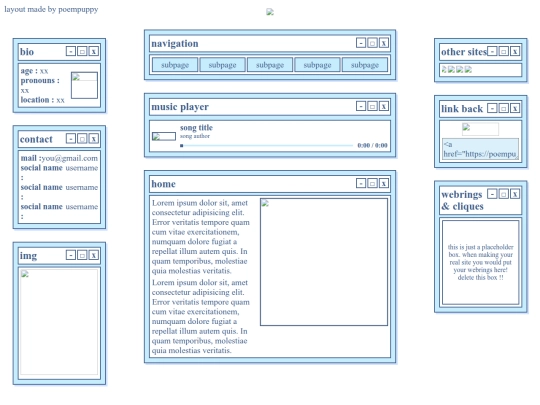Maximize the other sites window
The height and width of the screenshot is (405, 540).
click(x=503, y=51)
